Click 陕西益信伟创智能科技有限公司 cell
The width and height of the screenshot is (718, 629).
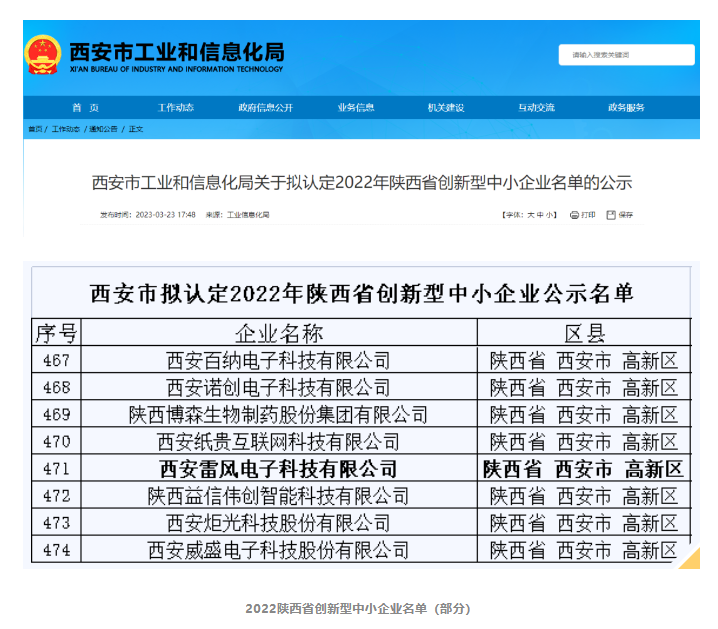[x=278, y=495]
